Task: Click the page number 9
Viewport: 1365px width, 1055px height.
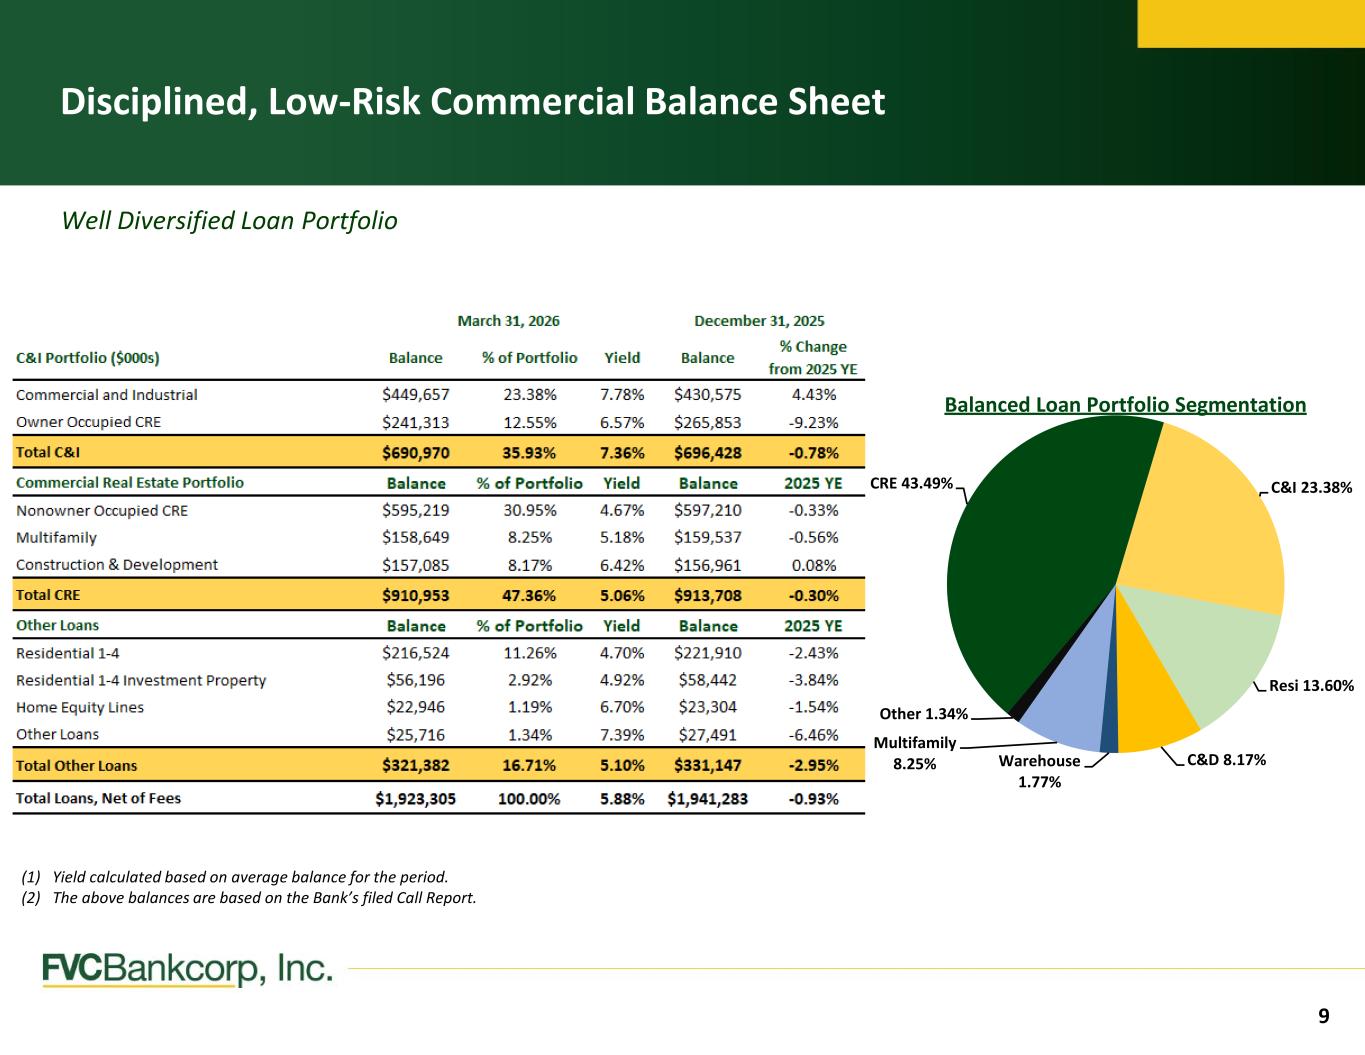Action: 1324,1017
